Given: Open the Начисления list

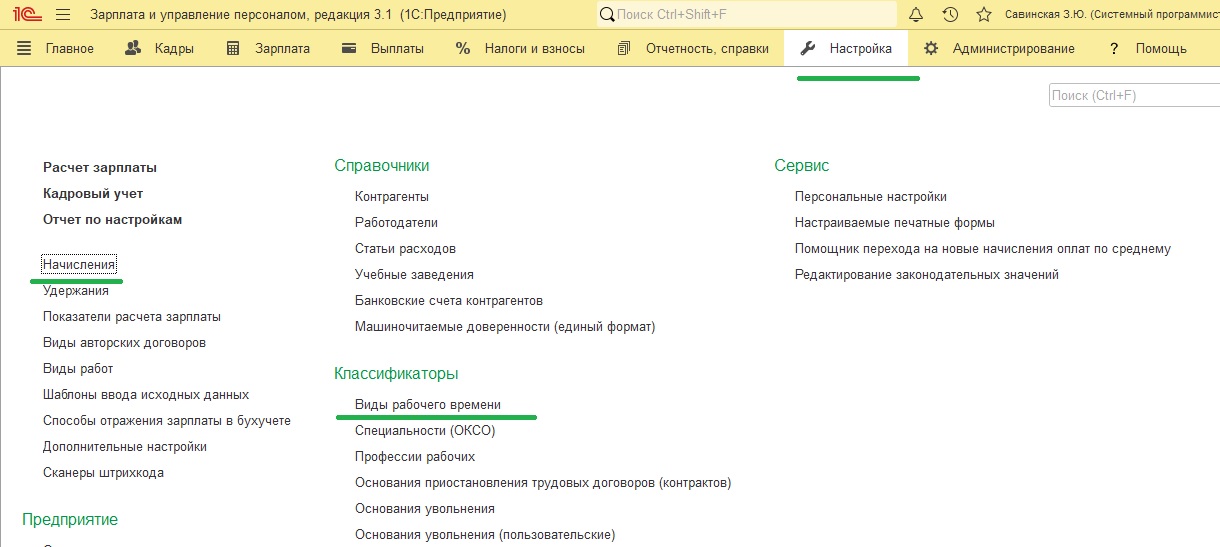Looking at the screenshot, I should pyautogui.click(x=79, y=265).
